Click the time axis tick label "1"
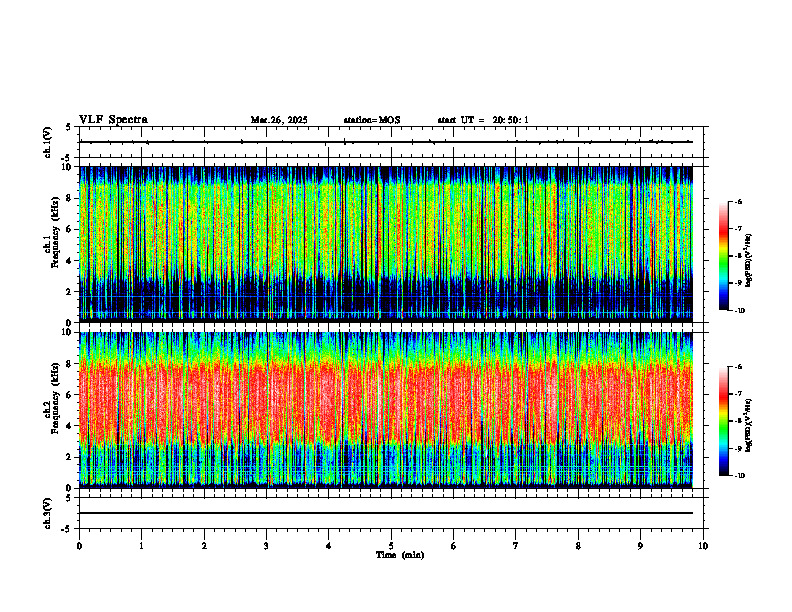This screenshot has height=612, width=792. coord(142,546)
